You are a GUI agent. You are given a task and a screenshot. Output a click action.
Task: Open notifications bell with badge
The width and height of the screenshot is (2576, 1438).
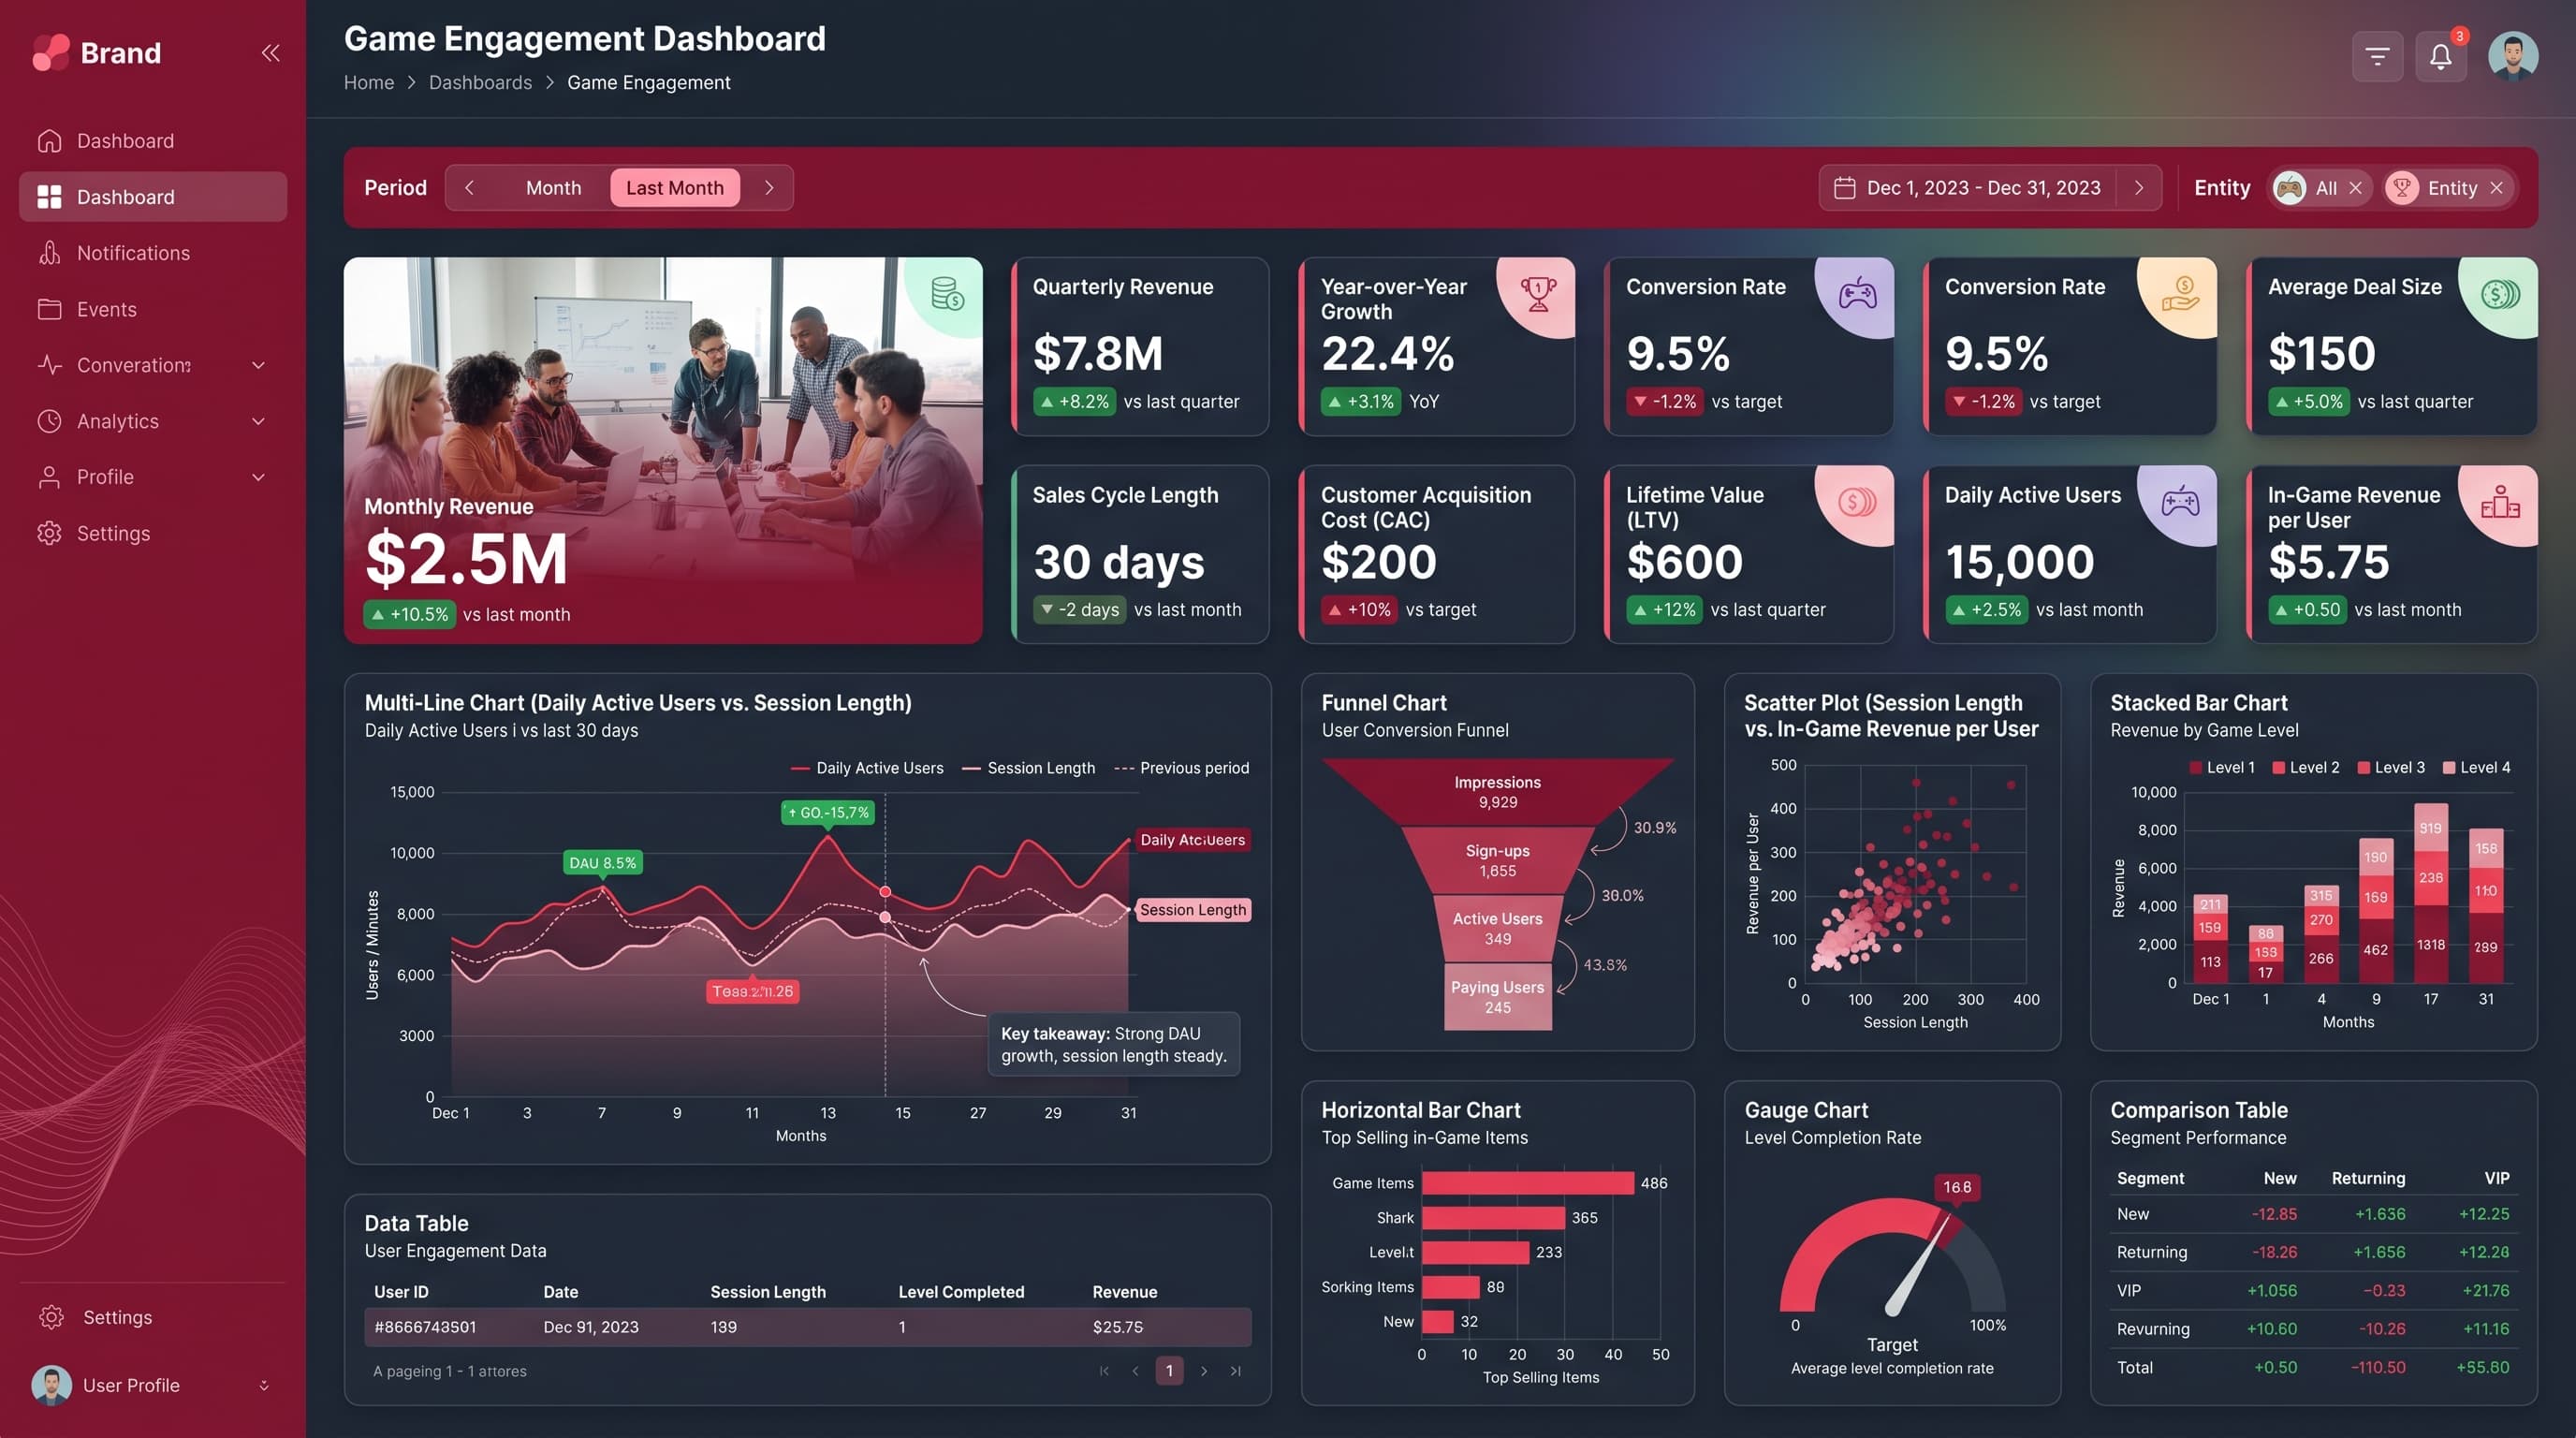pyautogui.click(x=2440, y=57)
